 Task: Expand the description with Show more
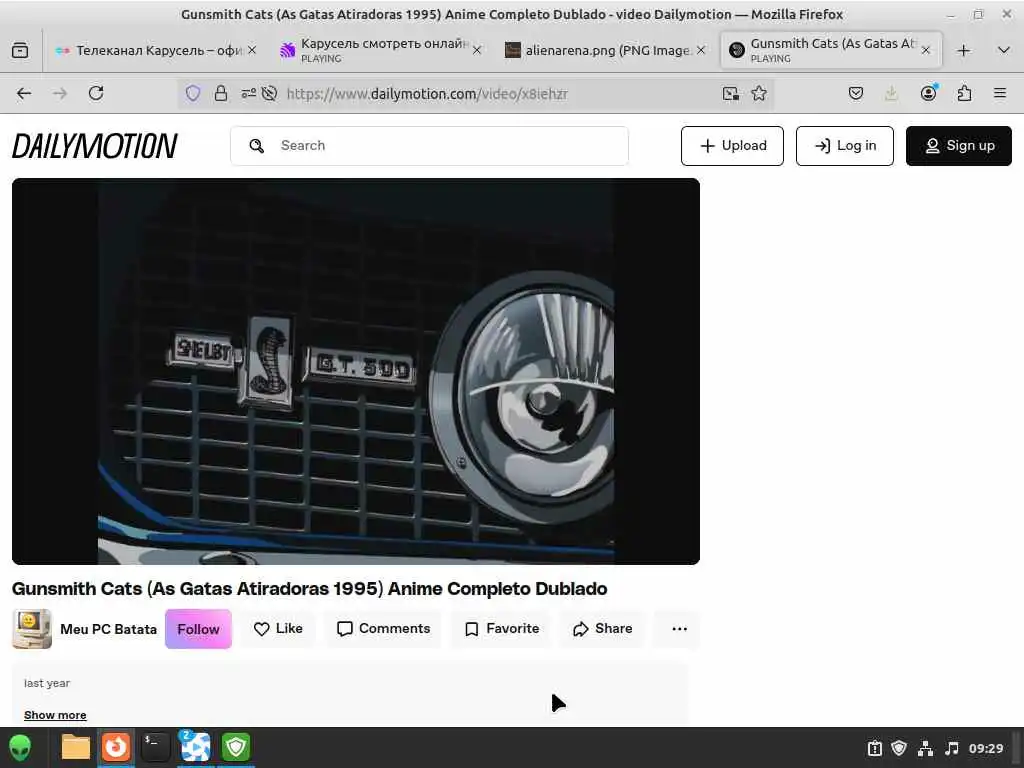pyautogui.click(x=56, y=715)
